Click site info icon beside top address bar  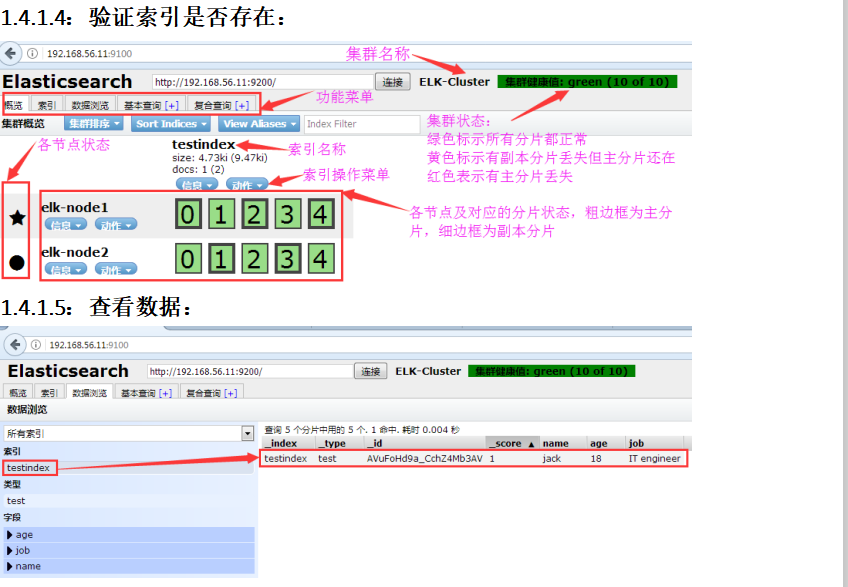click(32, 53)
